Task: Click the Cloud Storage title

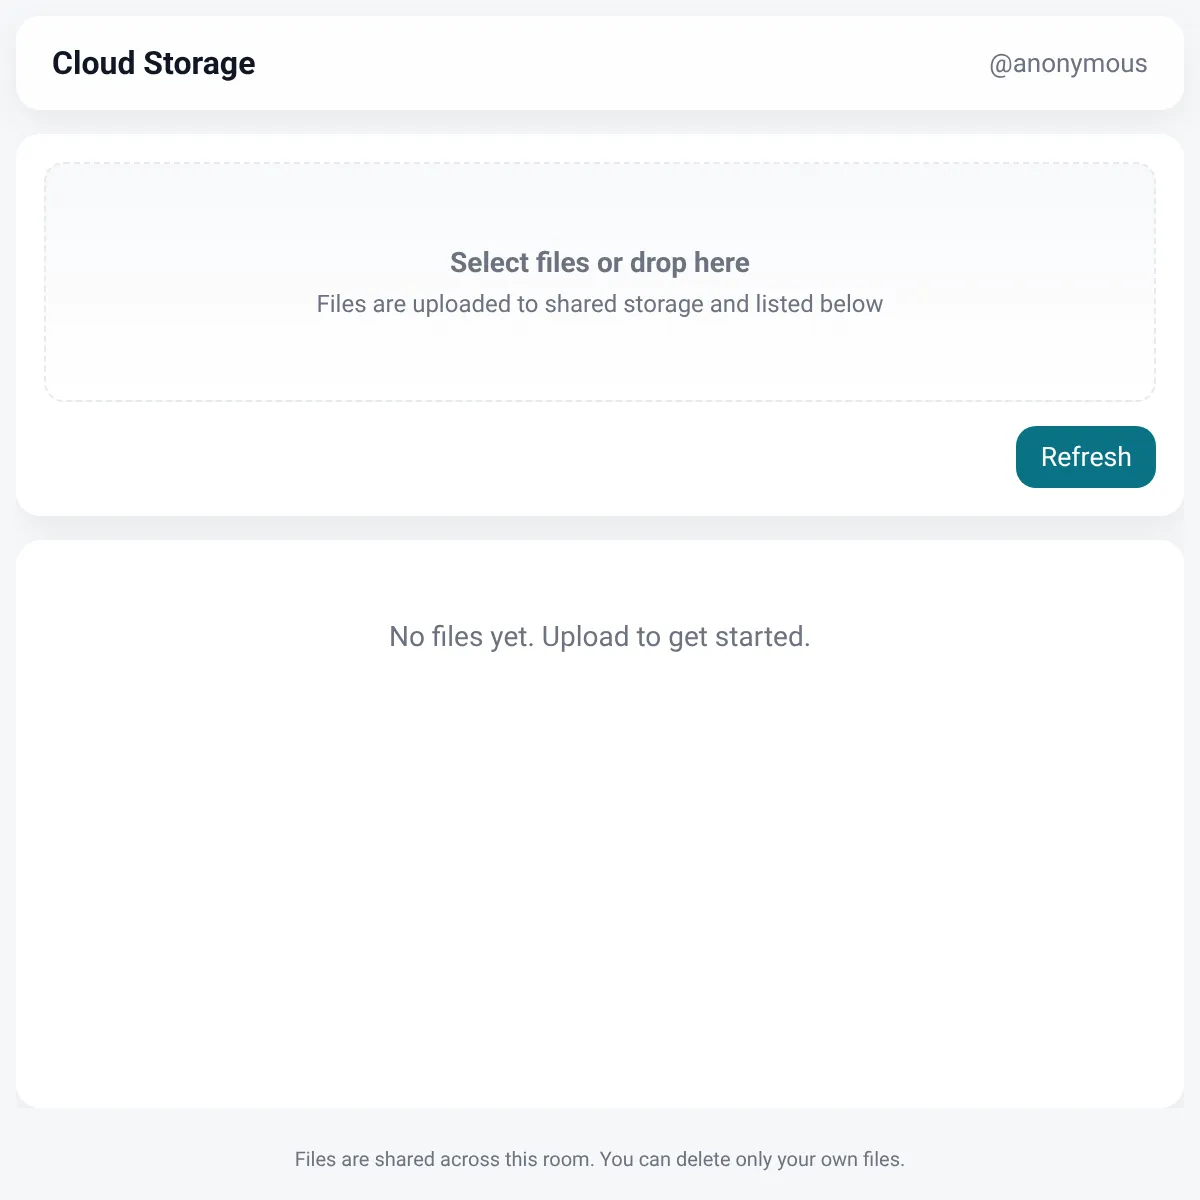Action: (154, 63)
